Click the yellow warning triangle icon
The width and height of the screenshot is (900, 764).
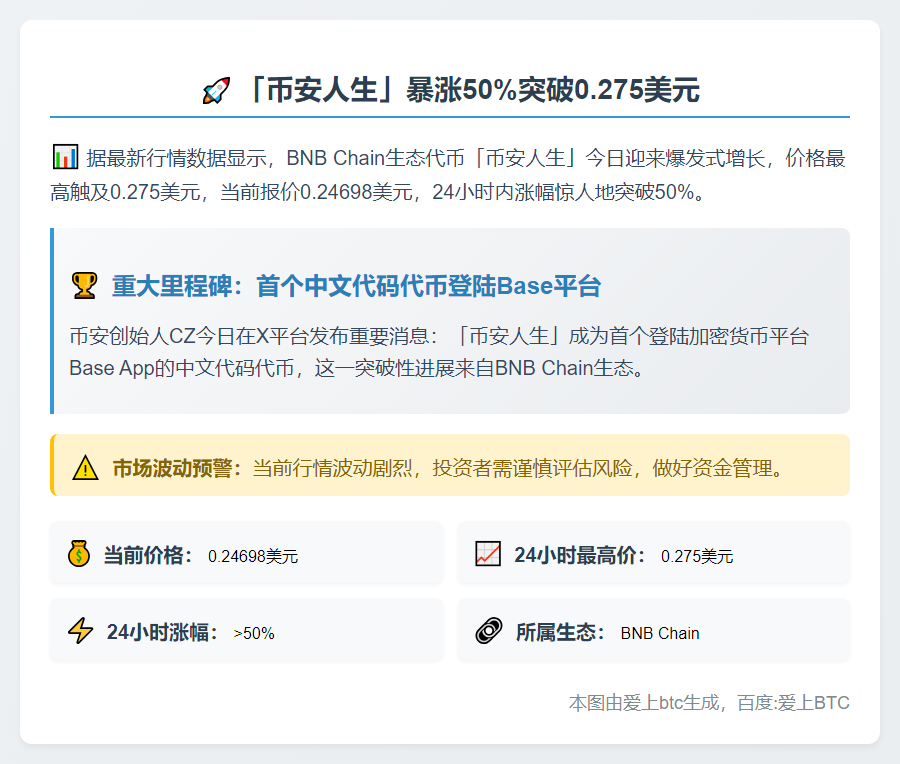[86, 467]
